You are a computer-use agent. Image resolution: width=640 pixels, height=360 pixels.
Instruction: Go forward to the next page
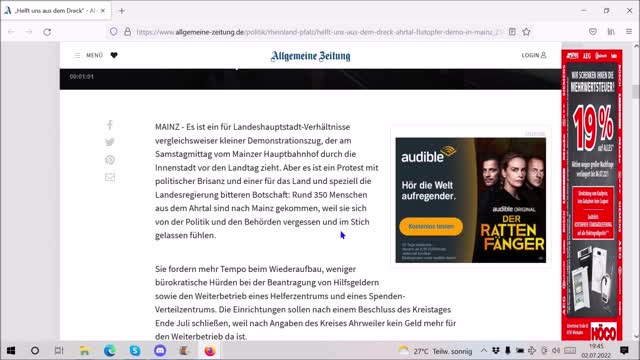(29, 32)
